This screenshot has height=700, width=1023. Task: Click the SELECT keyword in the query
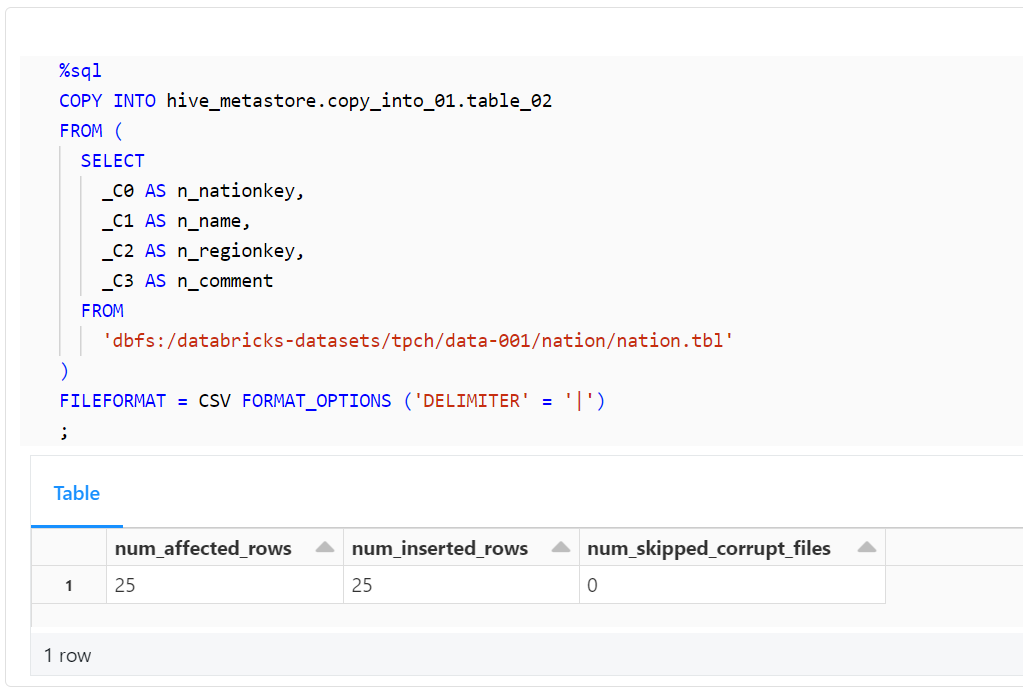click(x=112, y=160)
